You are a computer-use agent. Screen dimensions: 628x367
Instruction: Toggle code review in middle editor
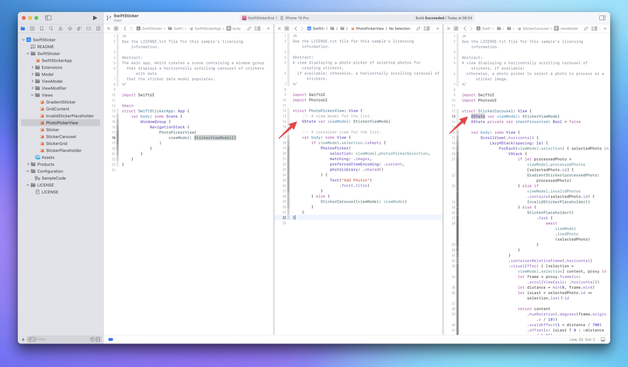tap(419, 28)
